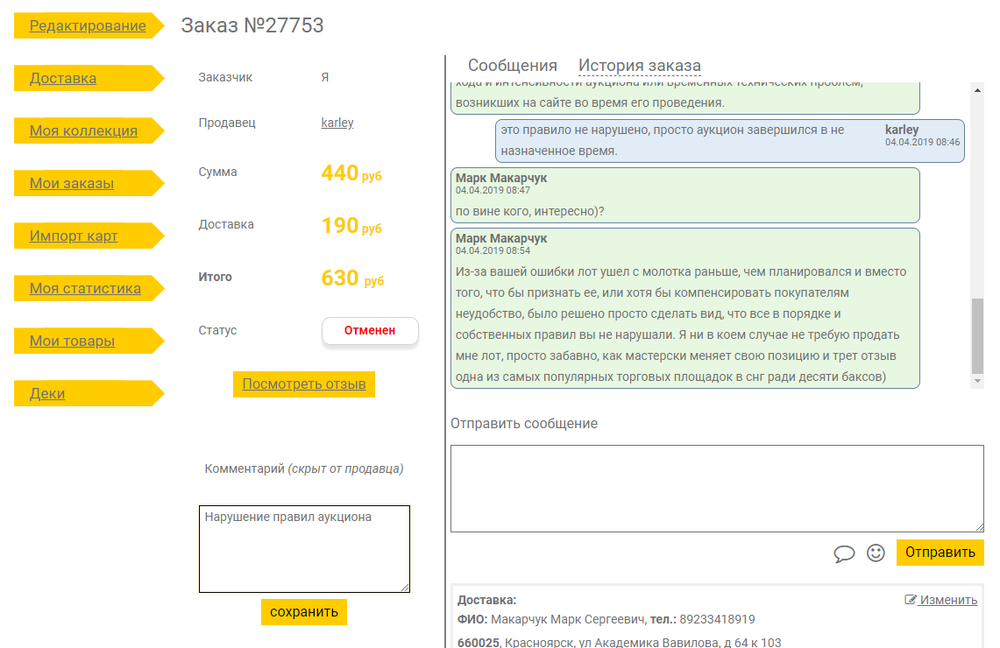Save the comment with сохранить button
Image resolution: width=1000 pixels, height=648 pixels.
point(303,612)
